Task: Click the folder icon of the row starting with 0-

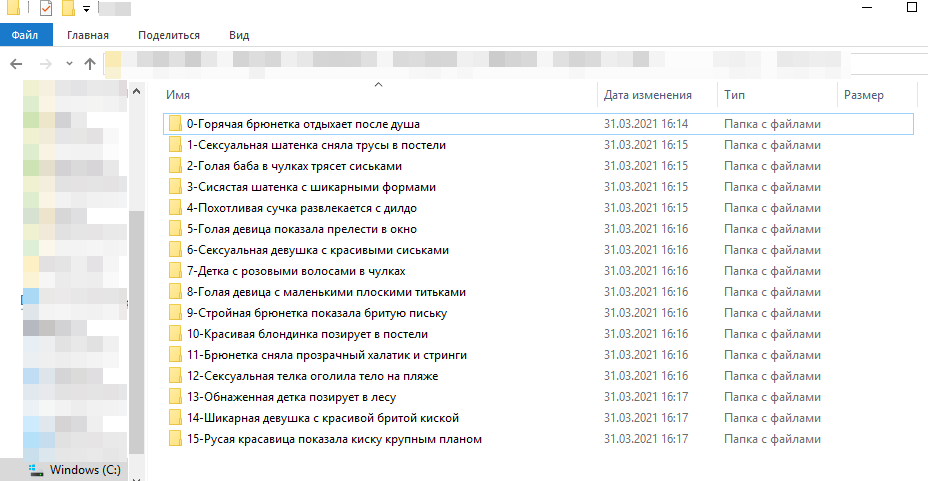Action: (x=175, y=124)
